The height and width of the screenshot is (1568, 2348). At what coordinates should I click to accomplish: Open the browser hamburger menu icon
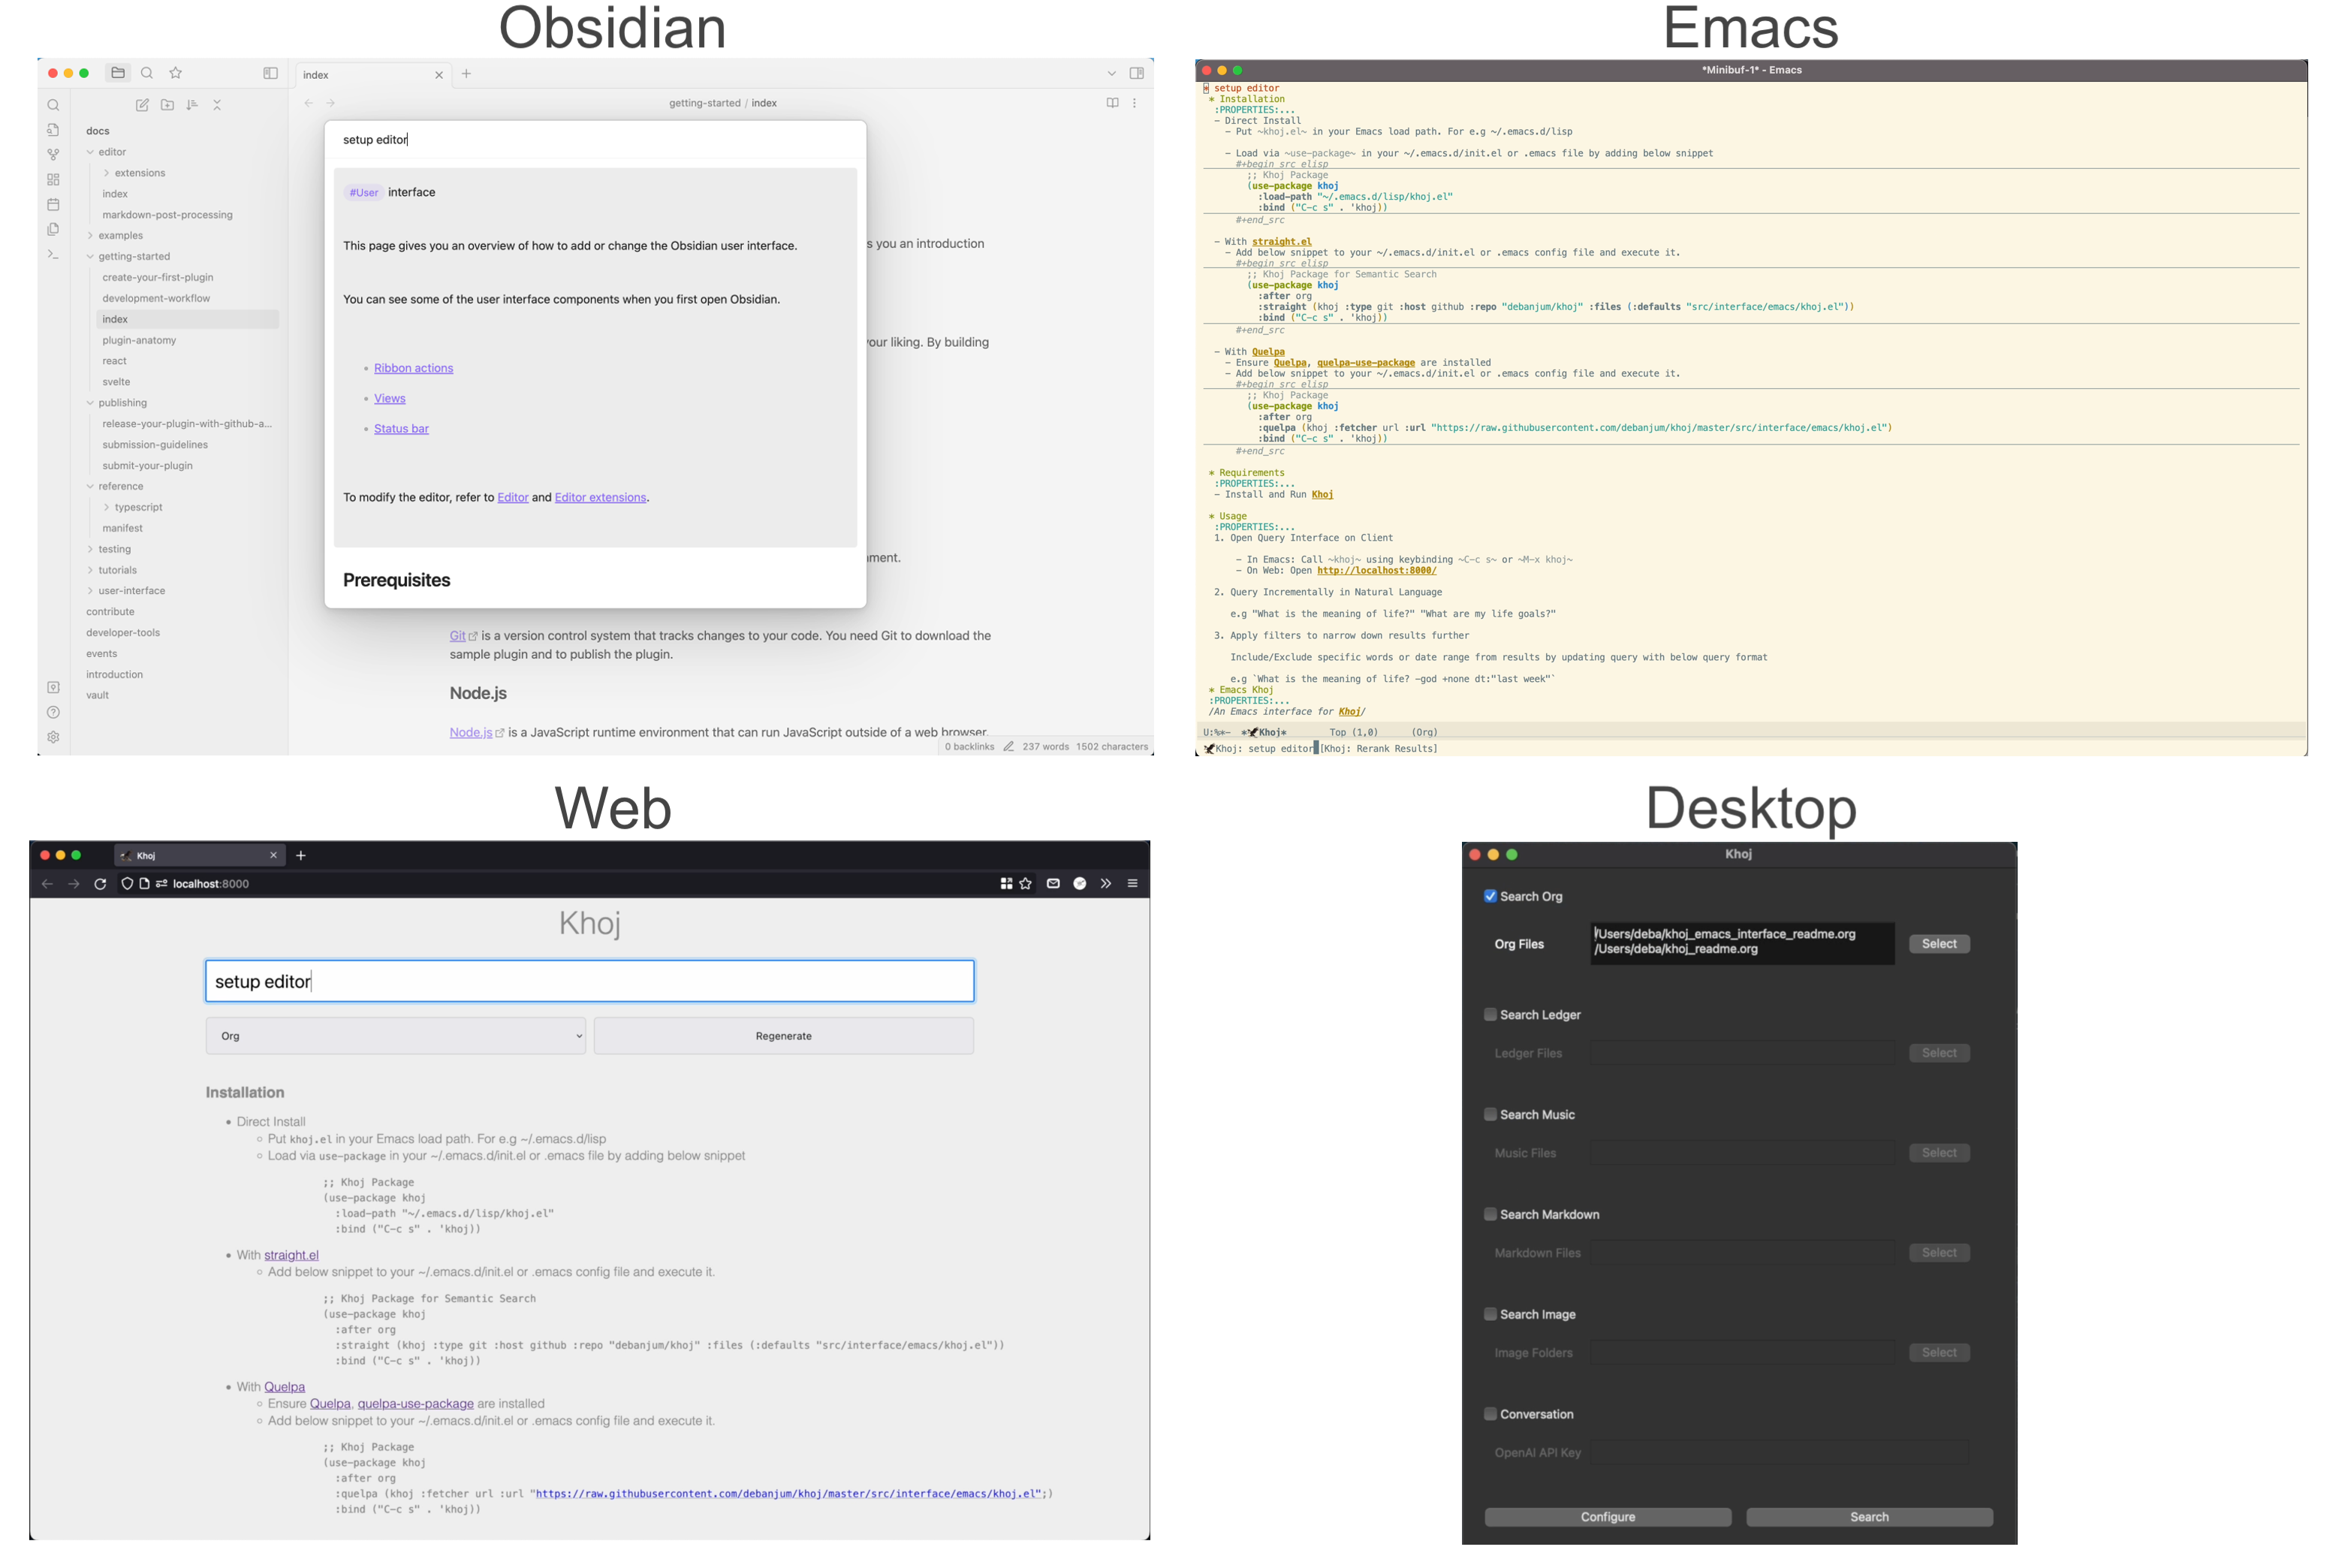(1132, 884)
